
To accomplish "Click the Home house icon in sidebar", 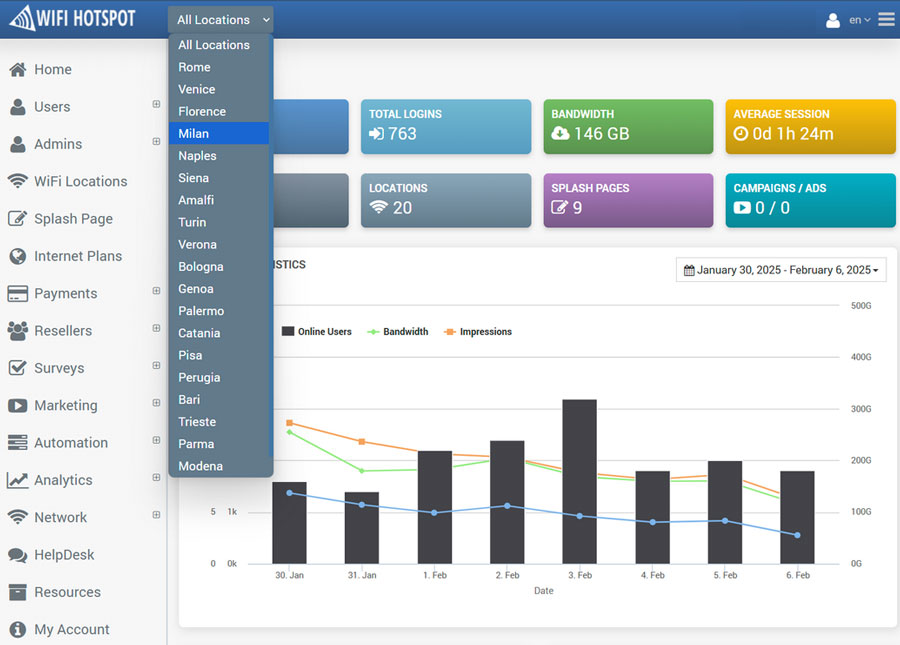I will click(x=17, y=70).
